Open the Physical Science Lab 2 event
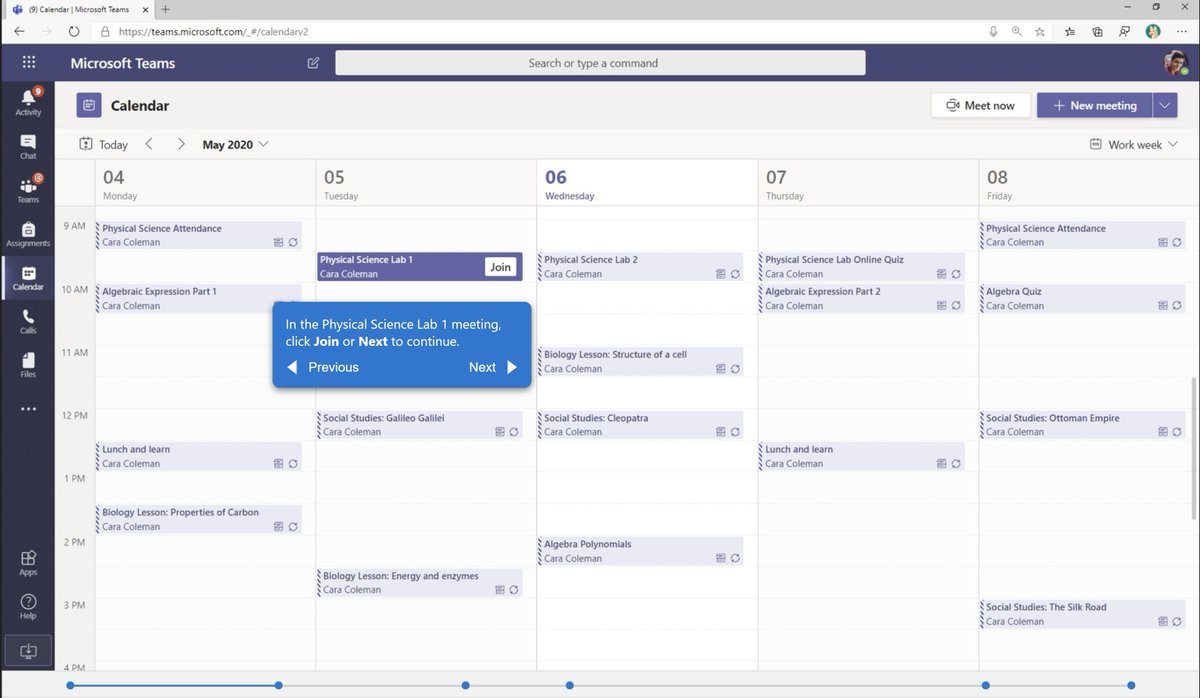Viewport: 1200px width, 698px height. click(x=640, y=266)
